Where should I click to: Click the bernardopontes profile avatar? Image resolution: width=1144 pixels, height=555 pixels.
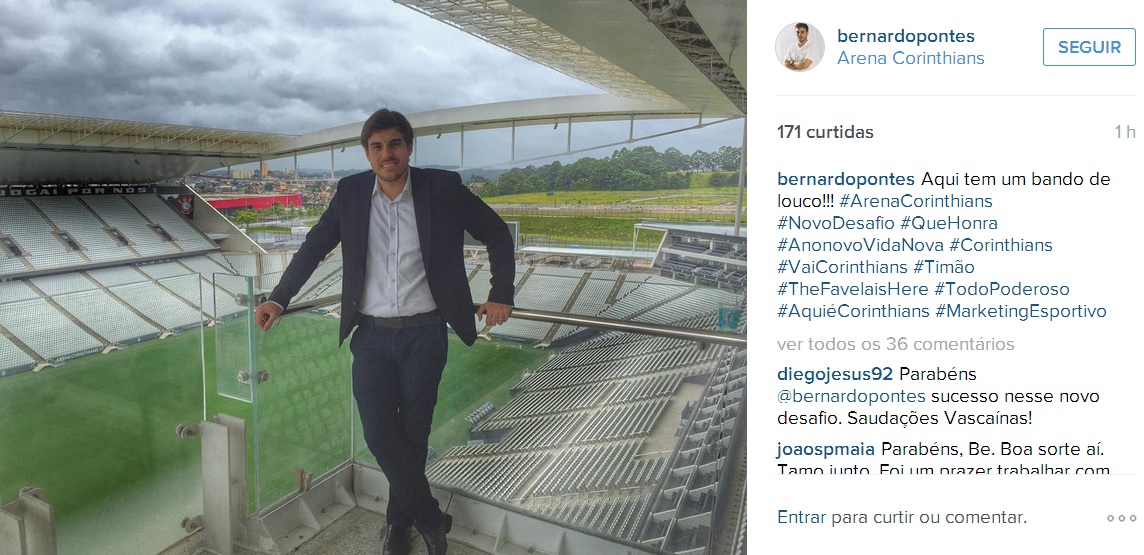[x=800, y=47]
